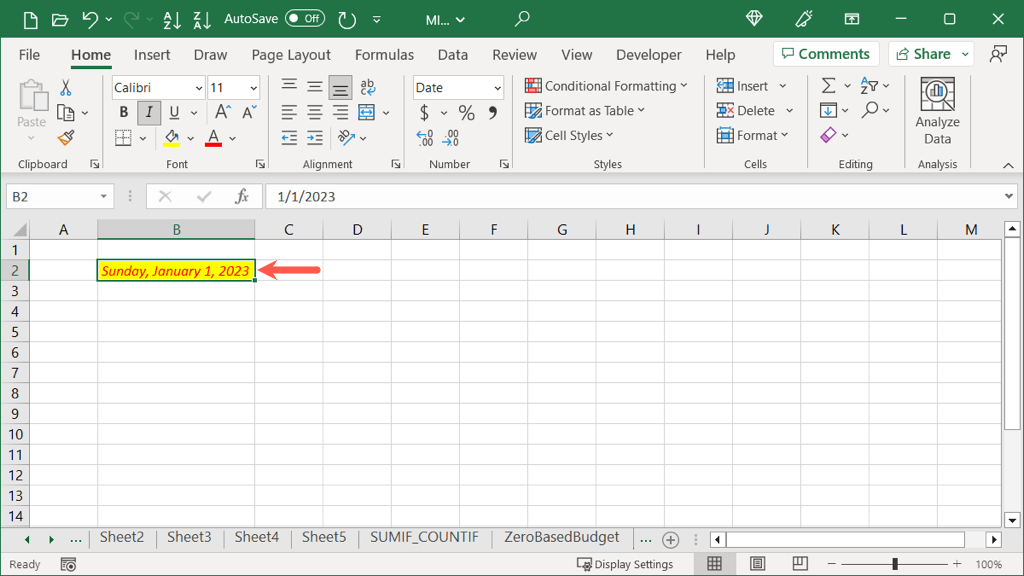Image resolution: width=1024 pixels, height=576 pixels.
Task: Click Delete cells button
Action: pyautogui.click(x=746, y=111)
